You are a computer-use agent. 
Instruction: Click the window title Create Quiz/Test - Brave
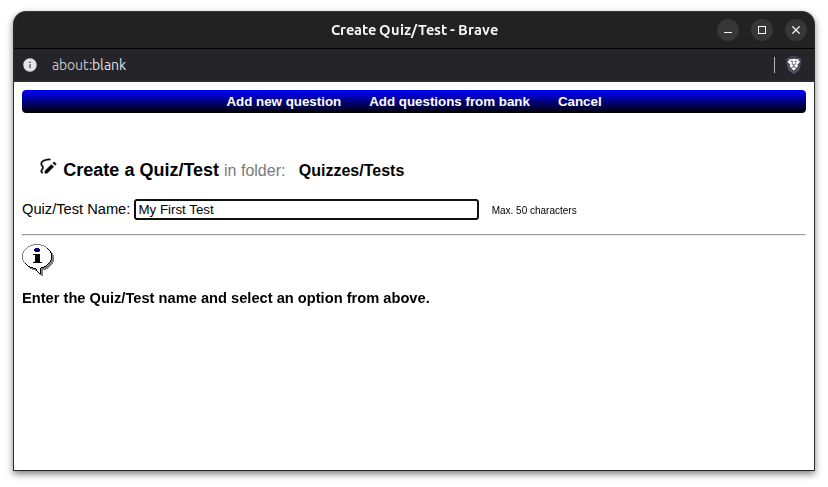(x=415, y=30)
